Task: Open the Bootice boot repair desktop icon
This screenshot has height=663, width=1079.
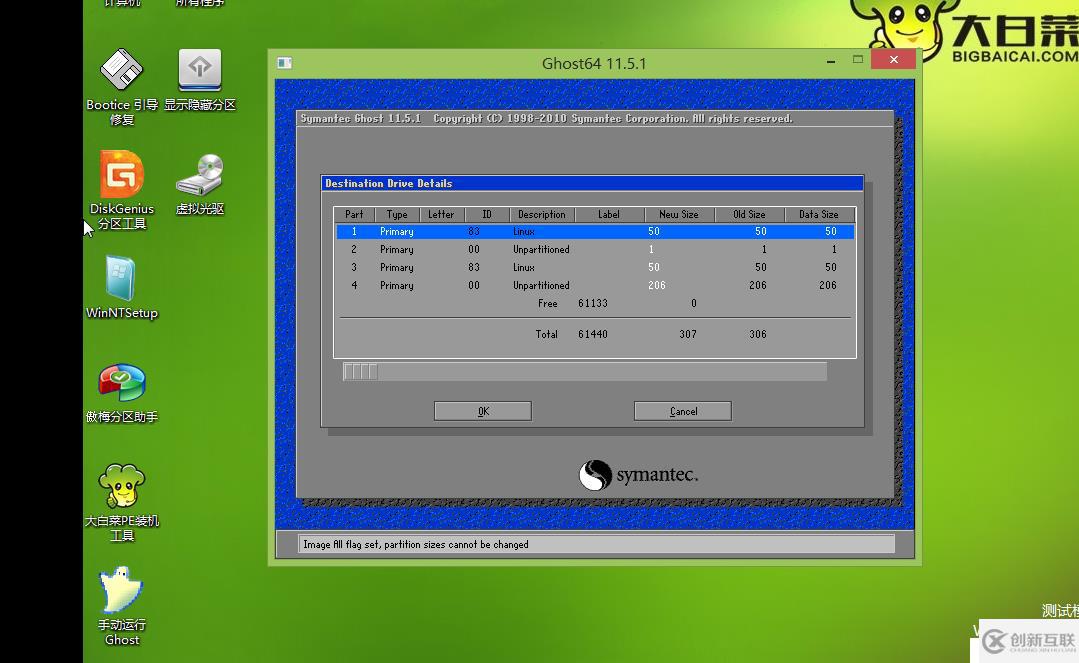Action: (x=121, y=72)
